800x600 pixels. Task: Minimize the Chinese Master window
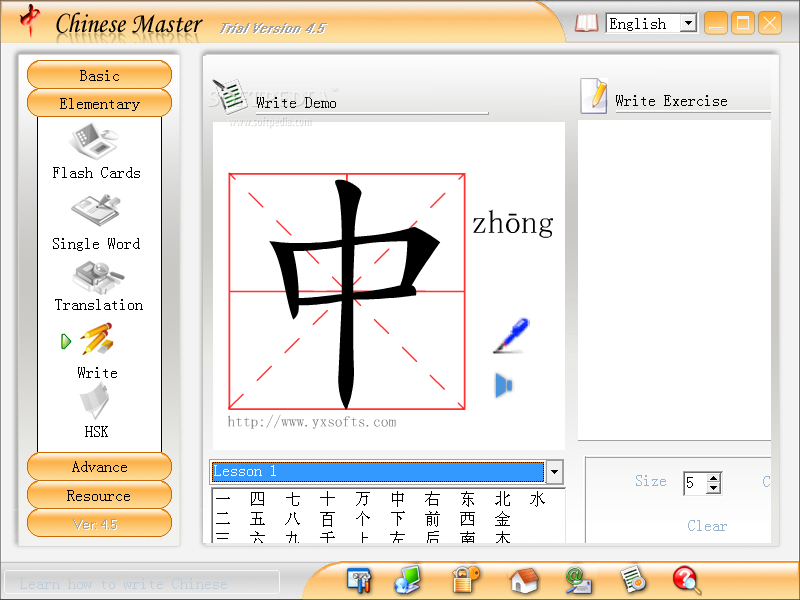tap(716, 23)
